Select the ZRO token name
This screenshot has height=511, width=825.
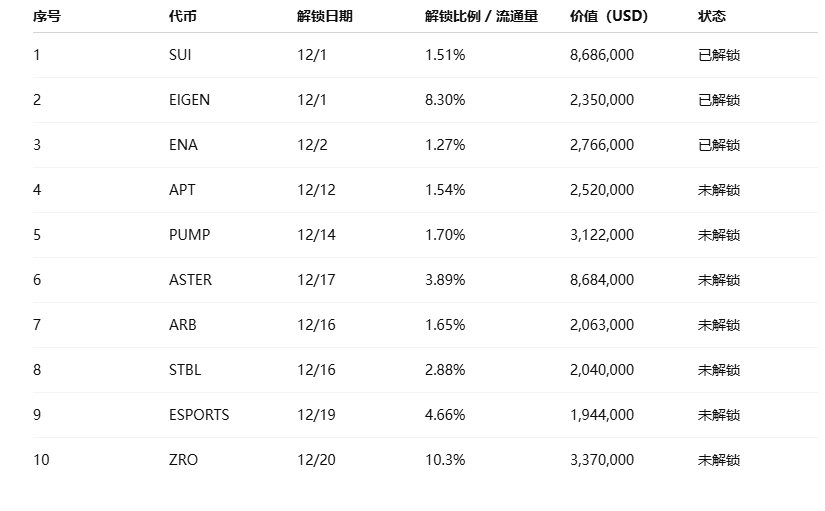point(183,460)
